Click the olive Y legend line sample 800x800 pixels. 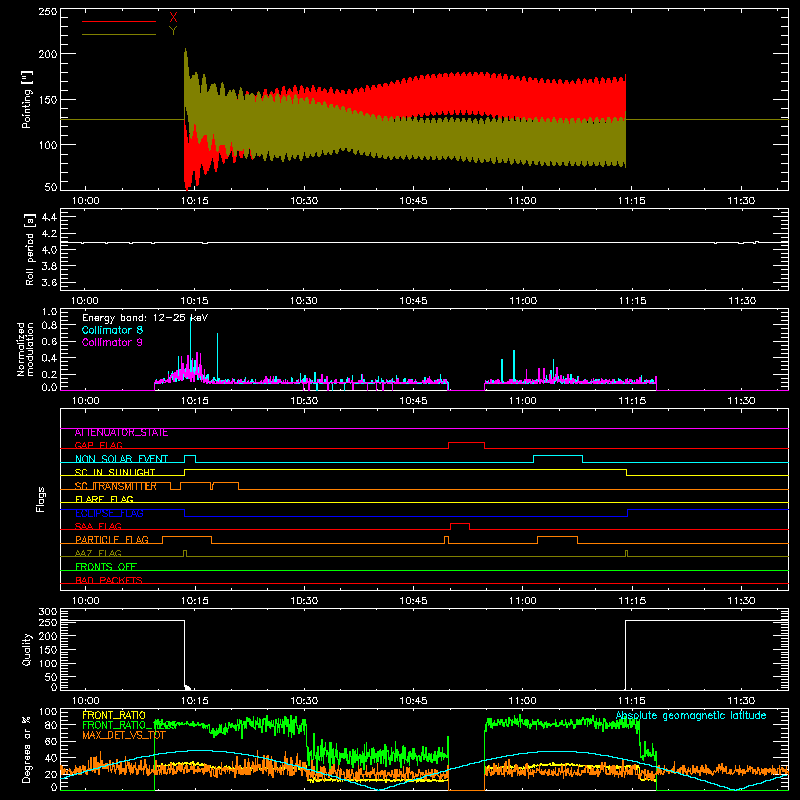pos(119,34)
